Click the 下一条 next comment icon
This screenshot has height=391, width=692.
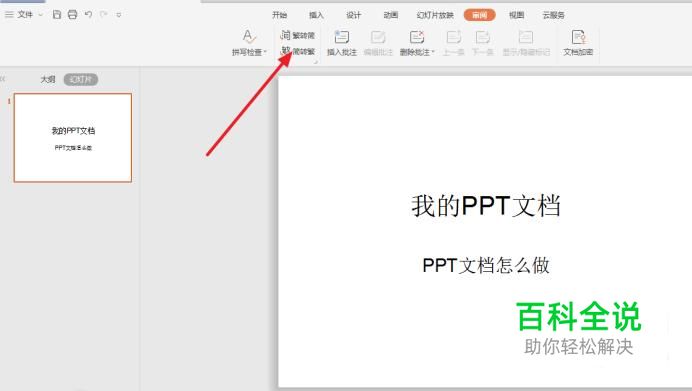[482, 37]
